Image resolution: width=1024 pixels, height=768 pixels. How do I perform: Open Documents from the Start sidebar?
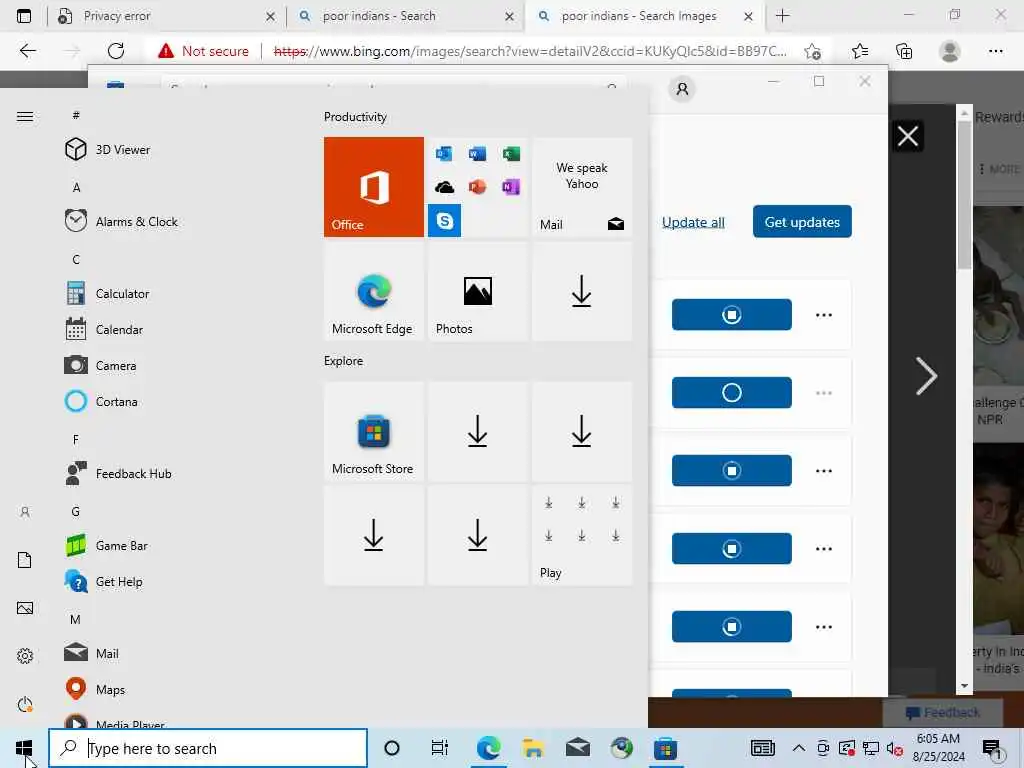(x=25, y=560)
